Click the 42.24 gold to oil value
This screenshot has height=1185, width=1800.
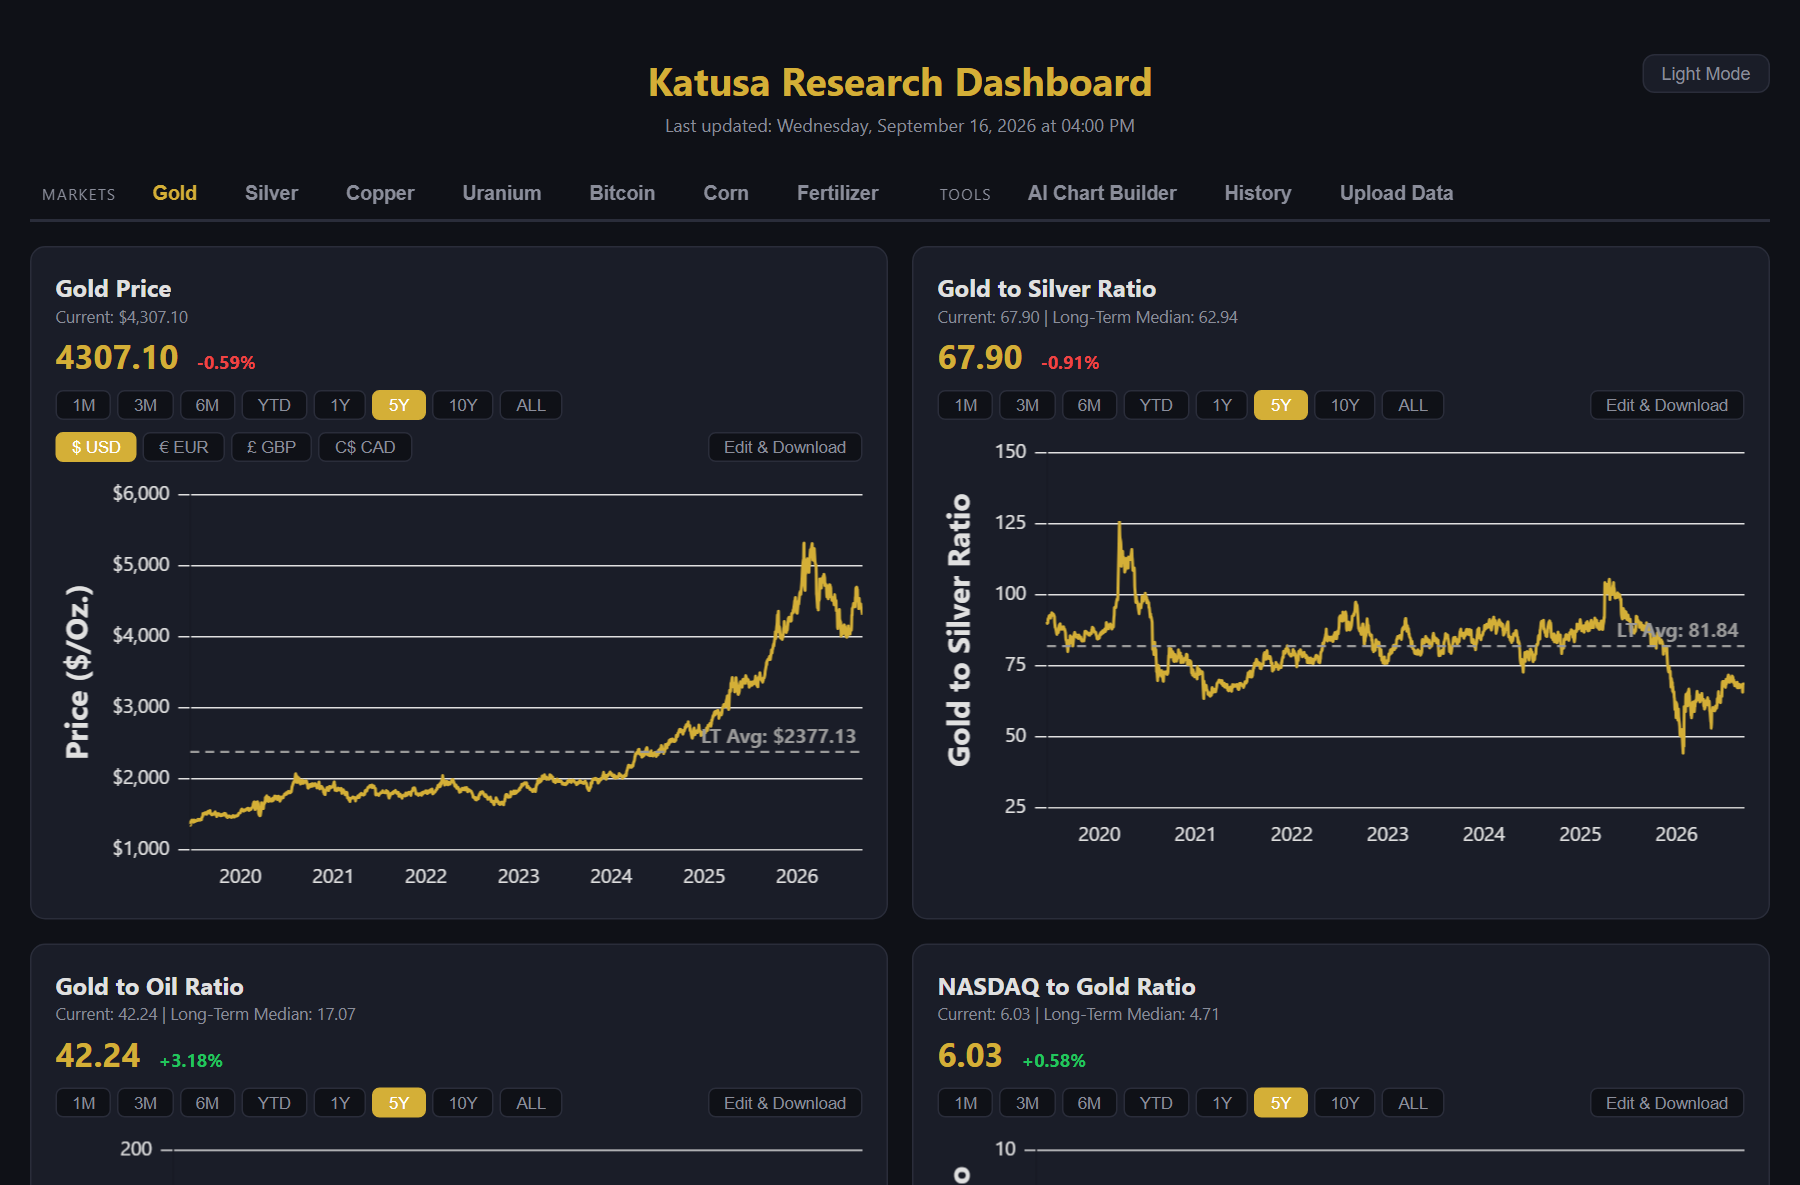tap(98, 1056)
